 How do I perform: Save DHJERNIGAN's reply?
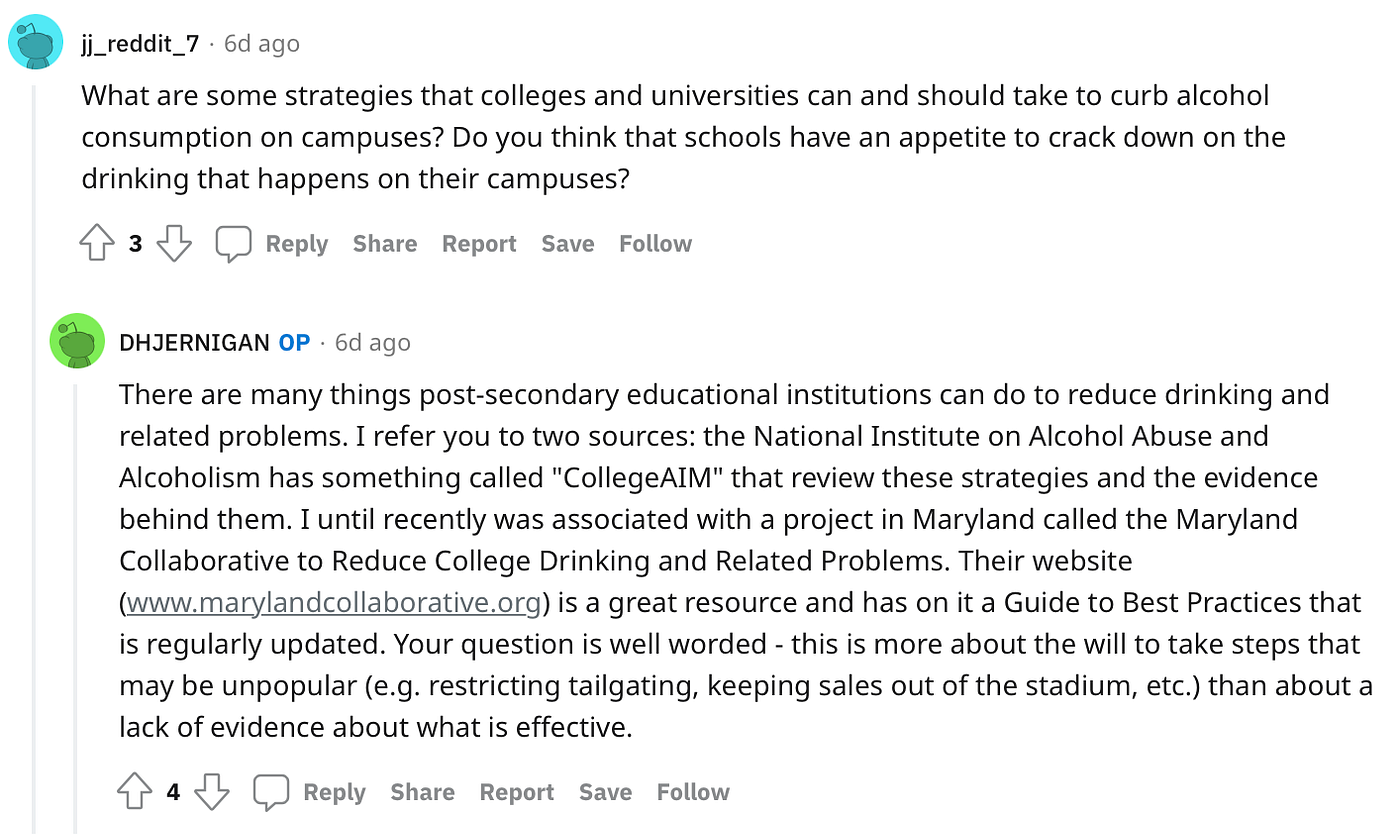click(605, 792)
